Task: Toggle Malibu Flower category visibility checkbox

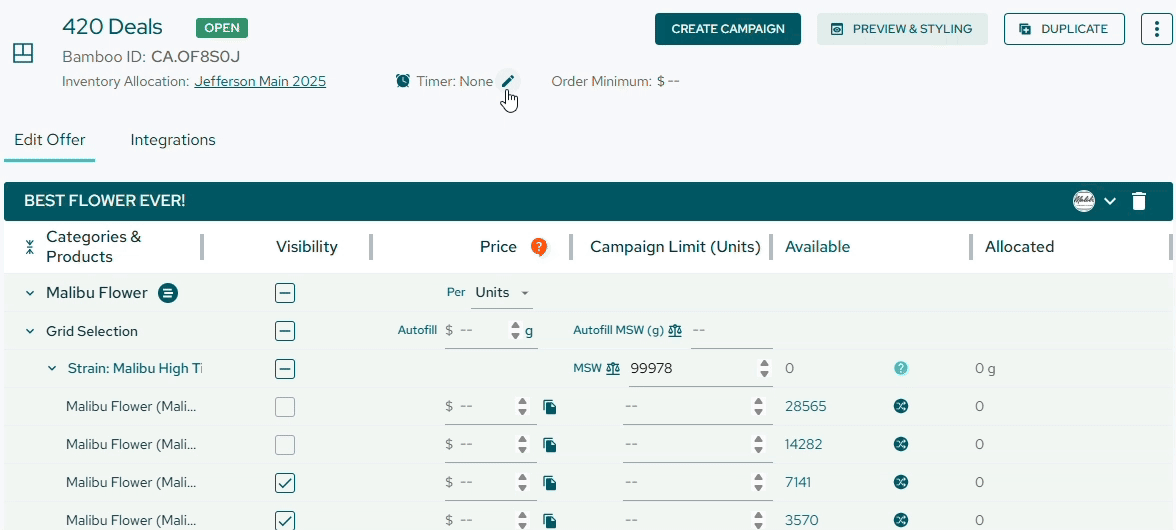Action: pyautogui.click(x=285, y=293)
